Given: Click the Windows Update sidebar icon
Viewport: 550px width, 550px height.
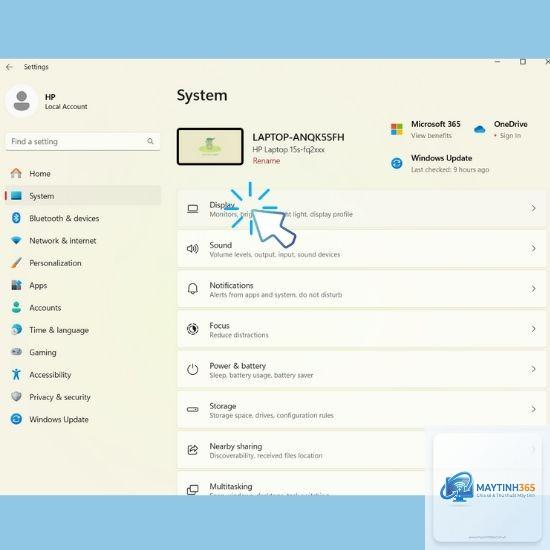Looking at the screenshot, I should pyautogui.click(x=16, y=419).
